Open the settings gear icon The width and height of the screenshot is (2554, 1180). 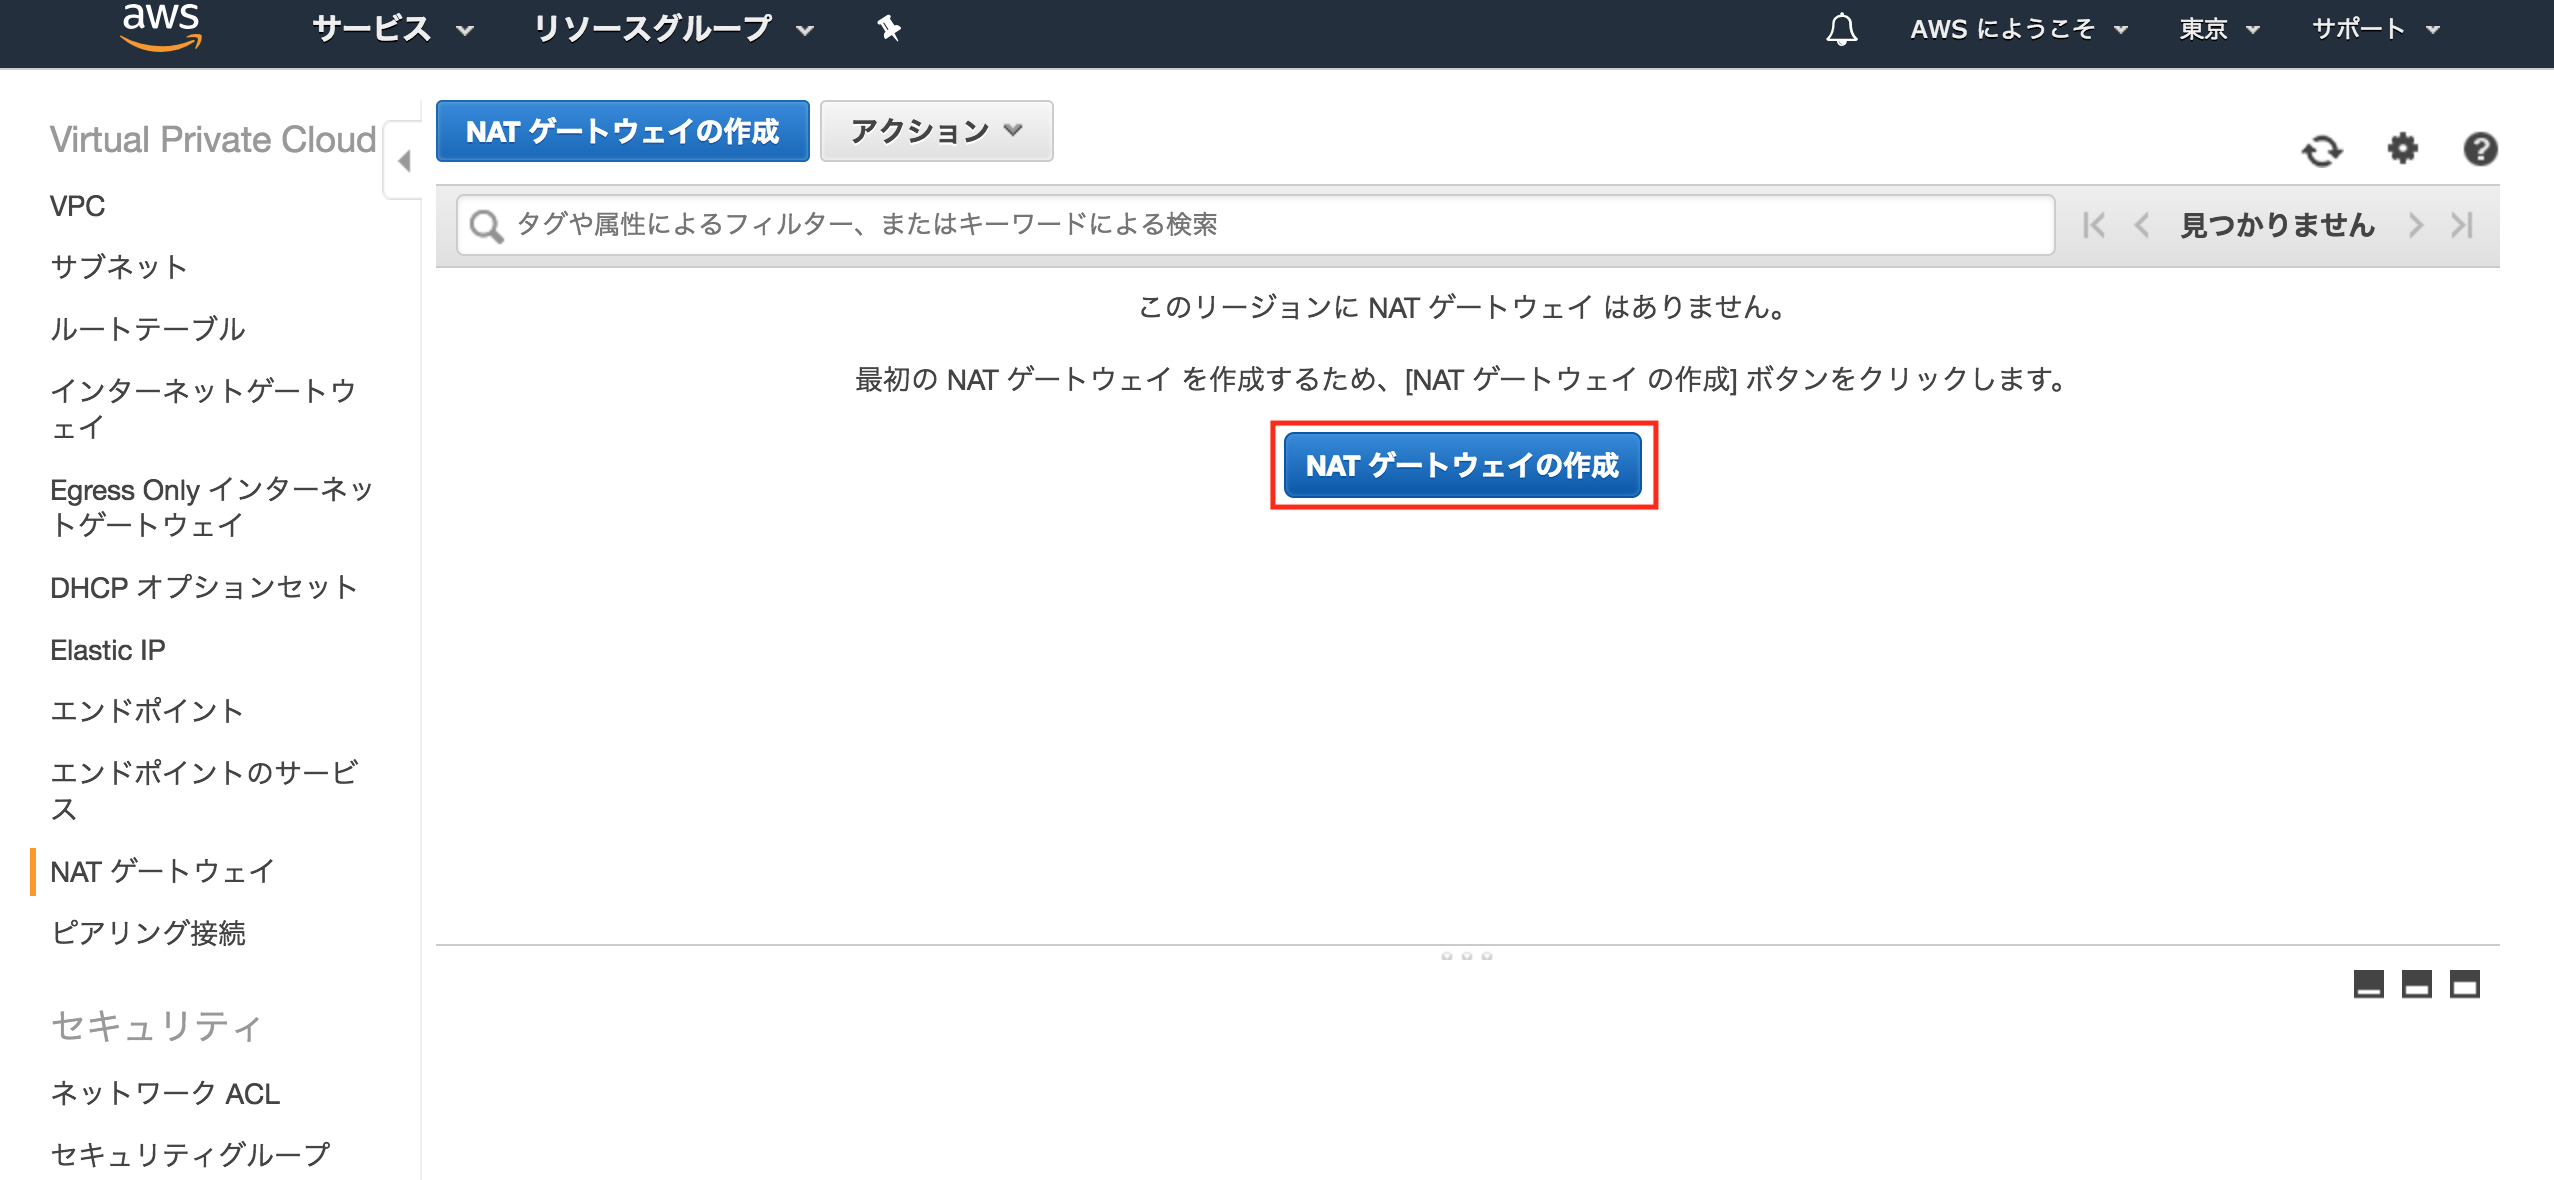click(2402, 149)
